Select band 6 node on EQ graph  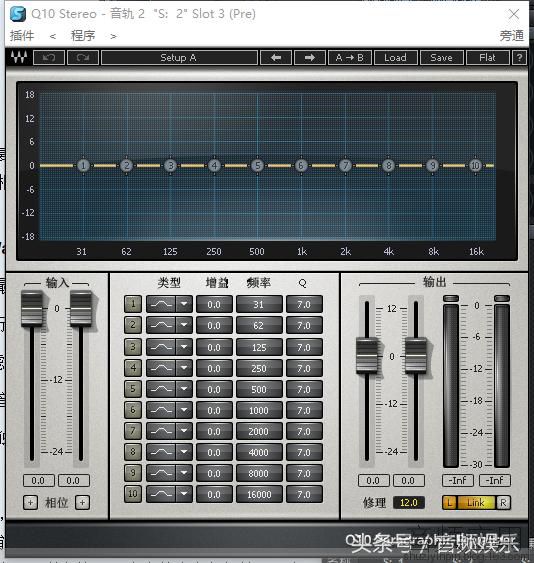point(301,166)
